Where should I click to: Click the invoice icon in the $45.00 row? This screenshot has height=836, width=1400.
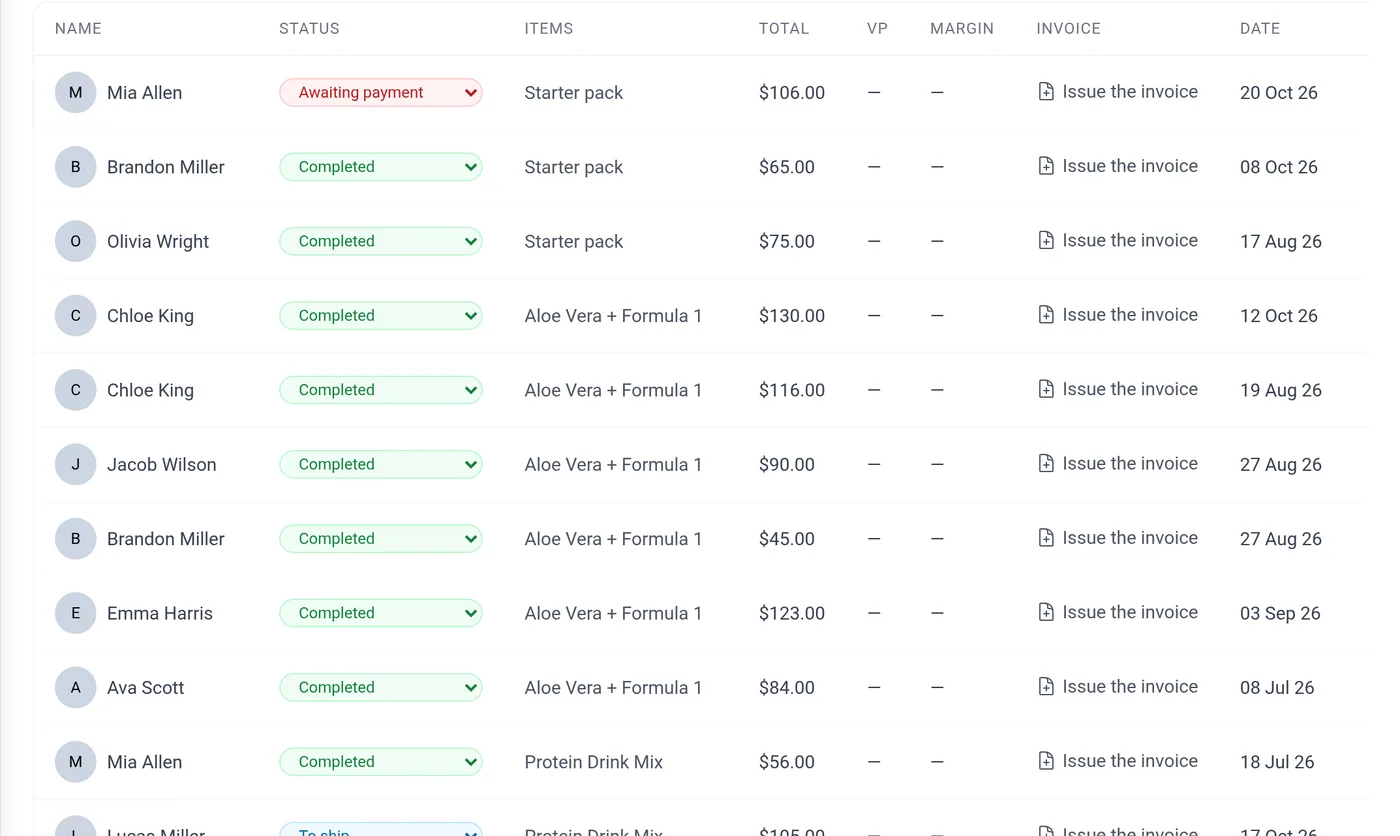1046,538
